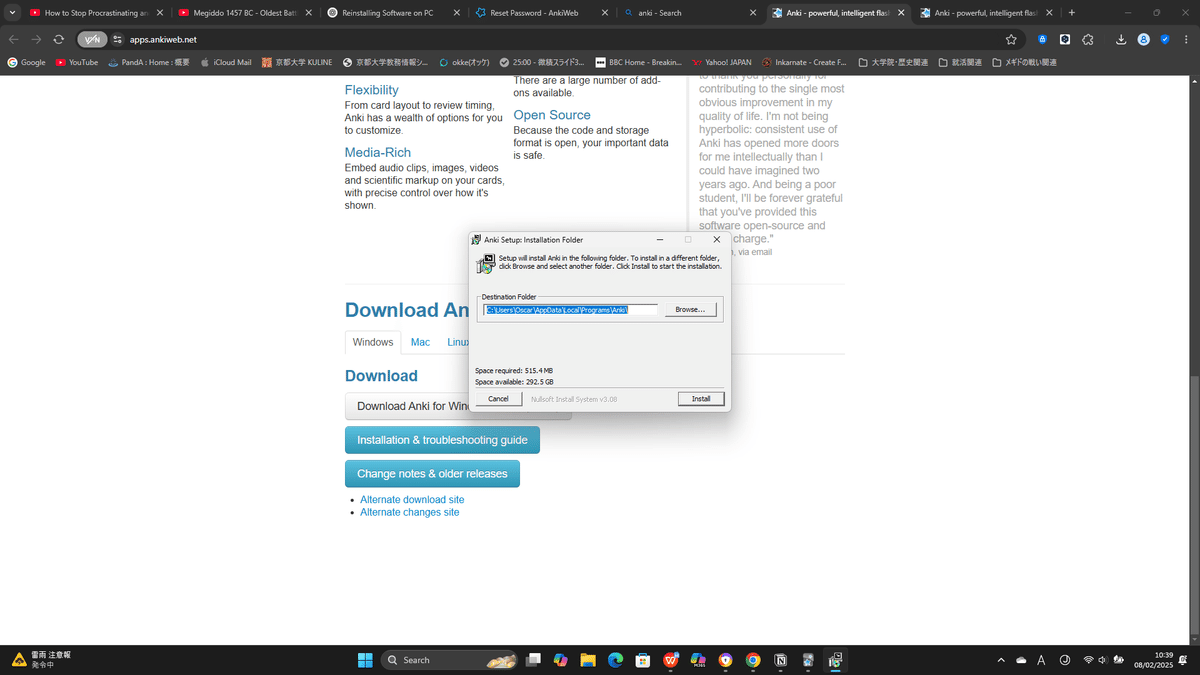Open Microsoft Store from the taskbar

pyautogui.click(x=643, y=660)
